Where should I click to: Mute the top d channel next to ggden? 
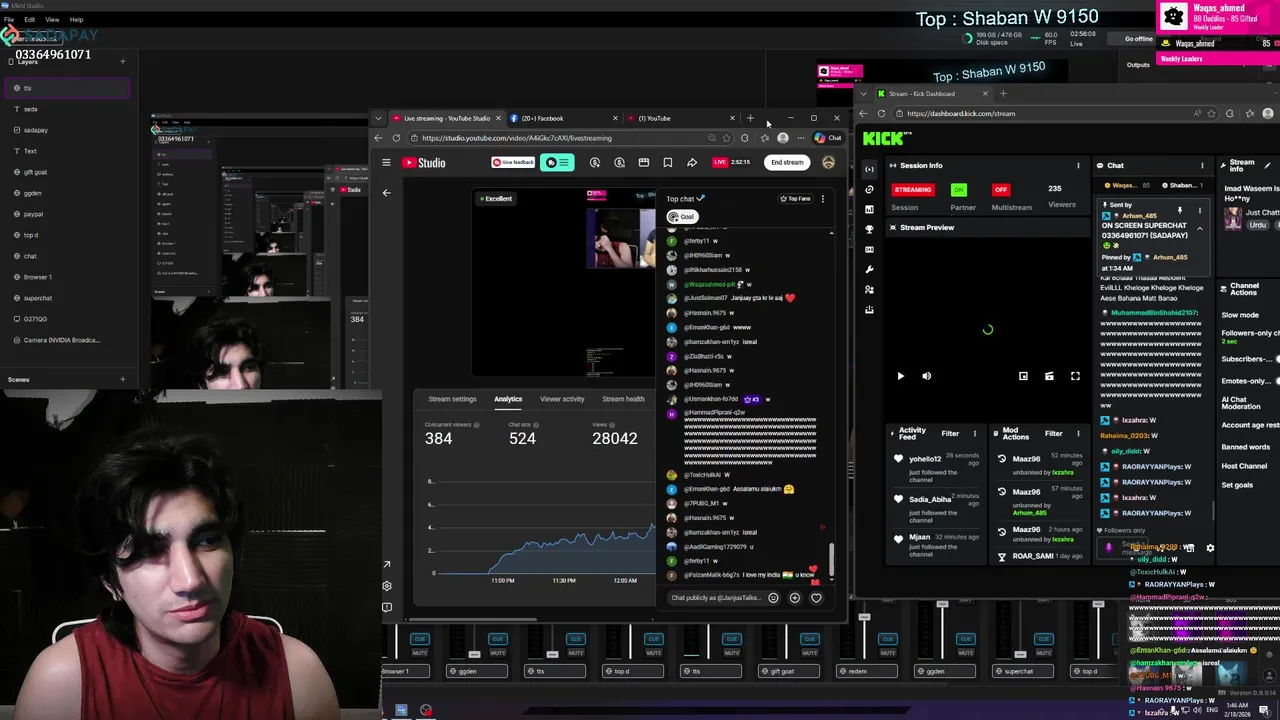click(x=654, y=652)
